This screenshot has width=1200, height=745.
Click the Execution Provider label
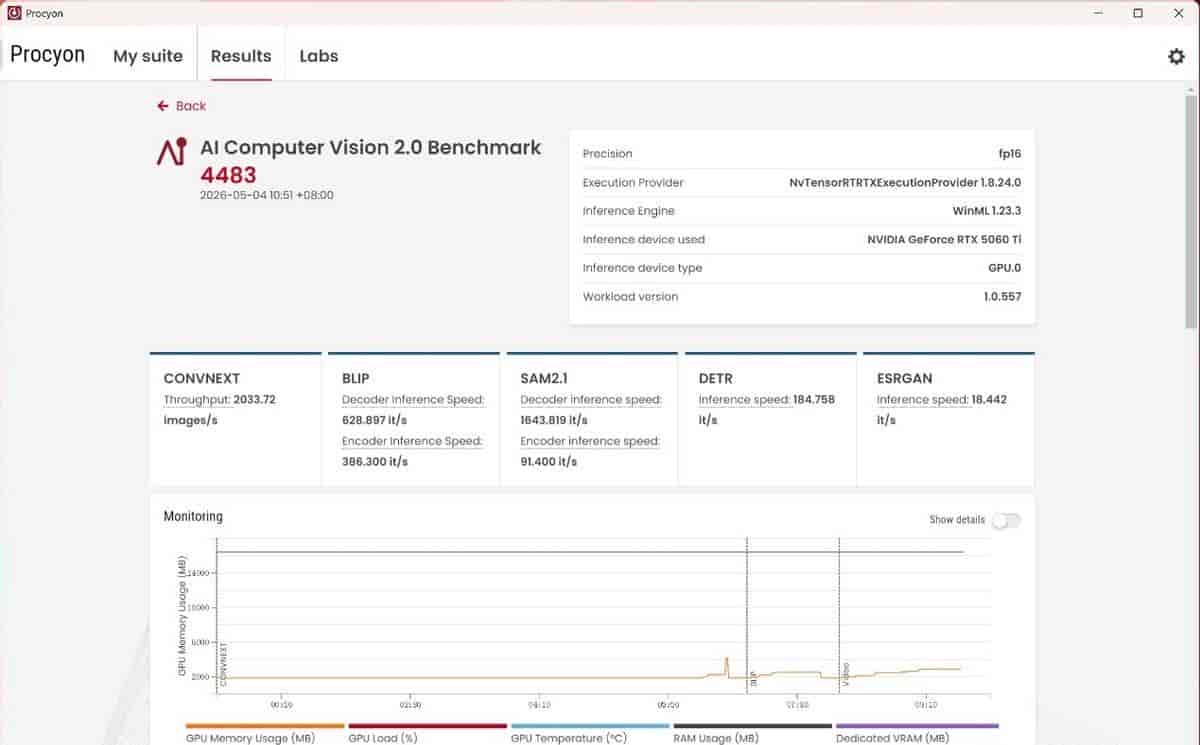tap(633, 183)
